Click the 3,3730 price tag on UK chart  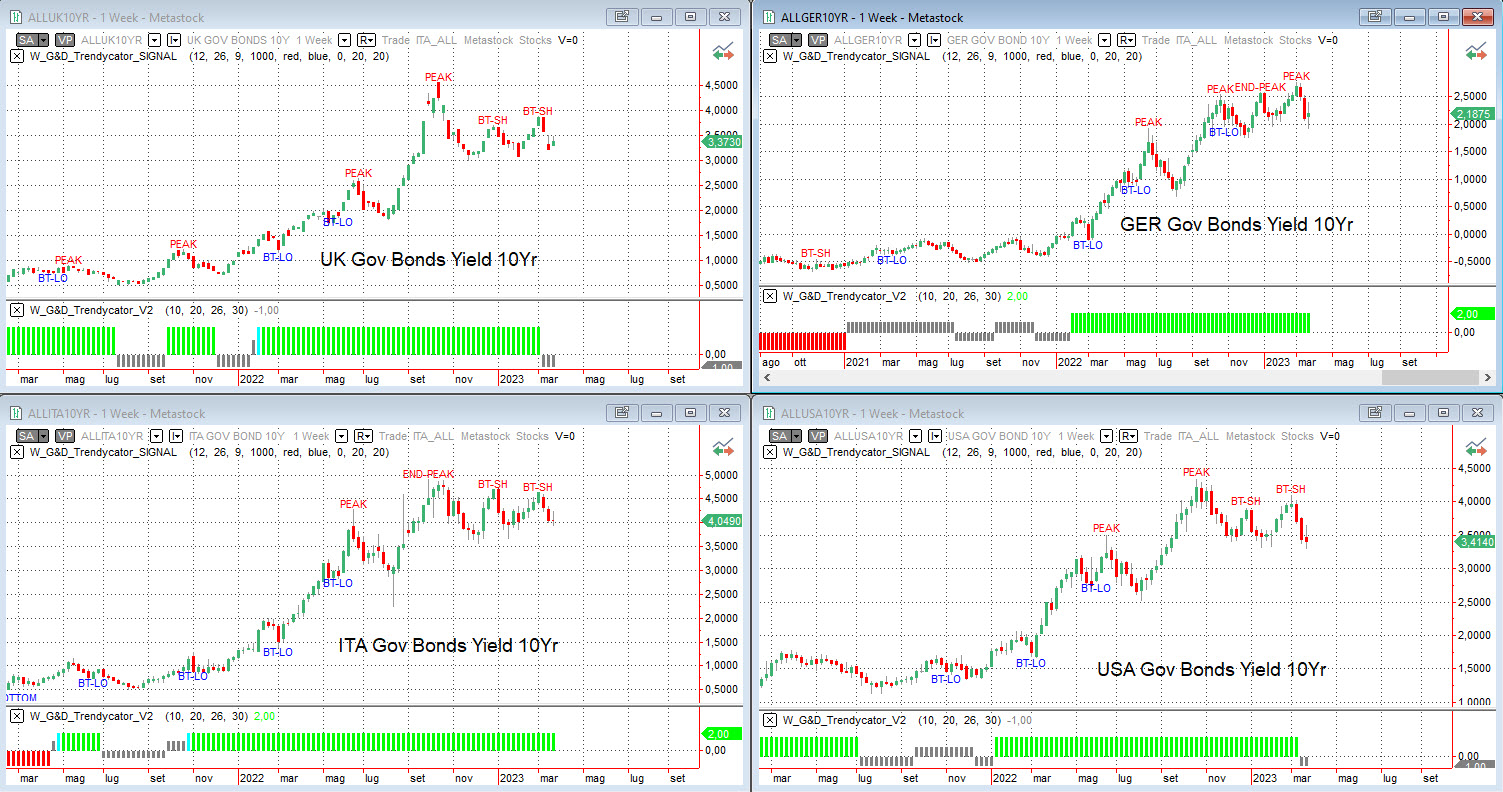click(x=722, y=142)
